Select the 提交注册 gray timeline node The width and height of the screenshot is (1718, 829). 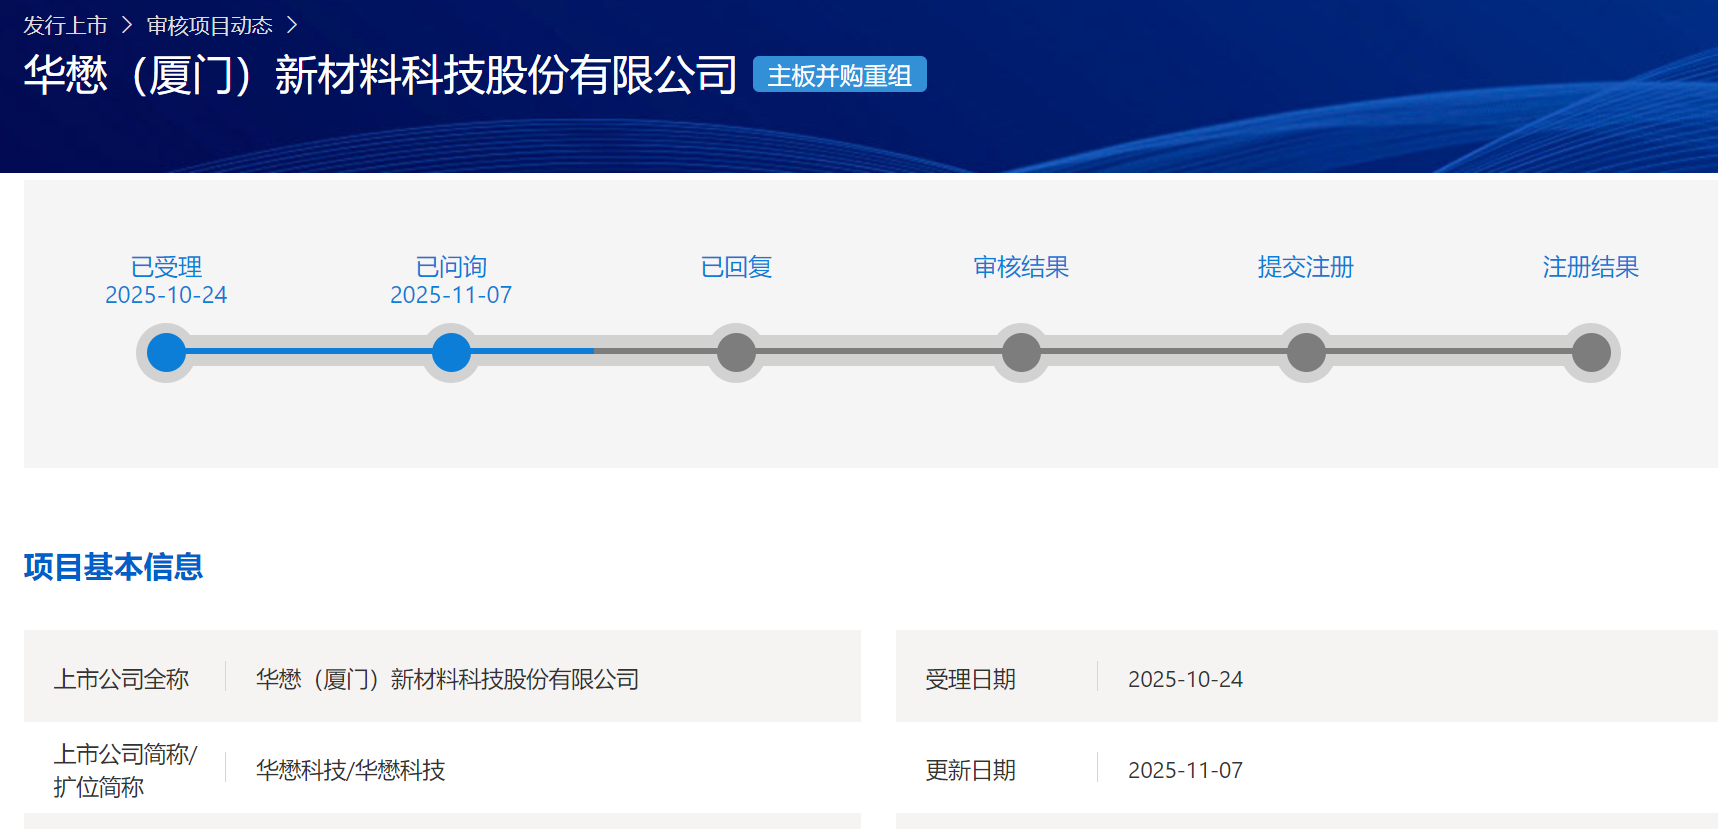1306,352
